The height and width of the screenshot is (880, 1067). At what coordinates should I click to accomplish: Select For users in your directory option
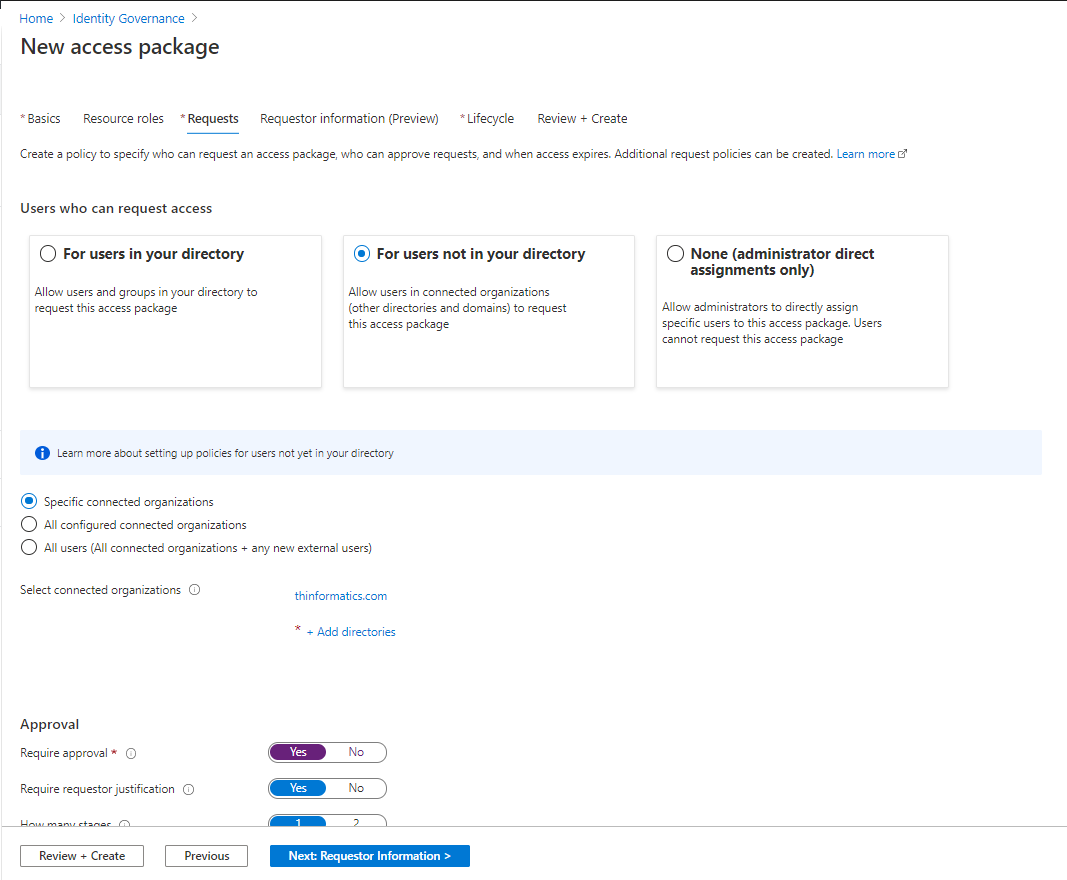48,254
